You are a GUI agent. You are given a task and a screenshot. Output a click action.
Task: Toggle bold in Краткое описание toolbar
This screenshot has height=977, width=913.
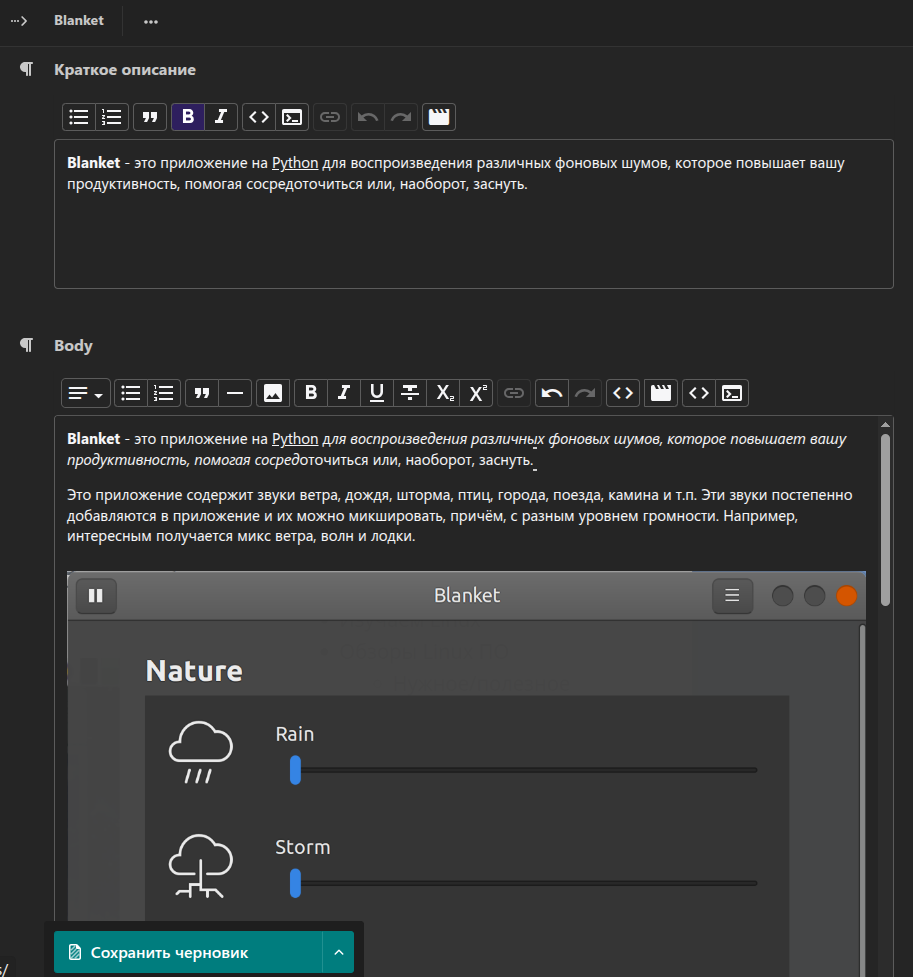(188, 117)
